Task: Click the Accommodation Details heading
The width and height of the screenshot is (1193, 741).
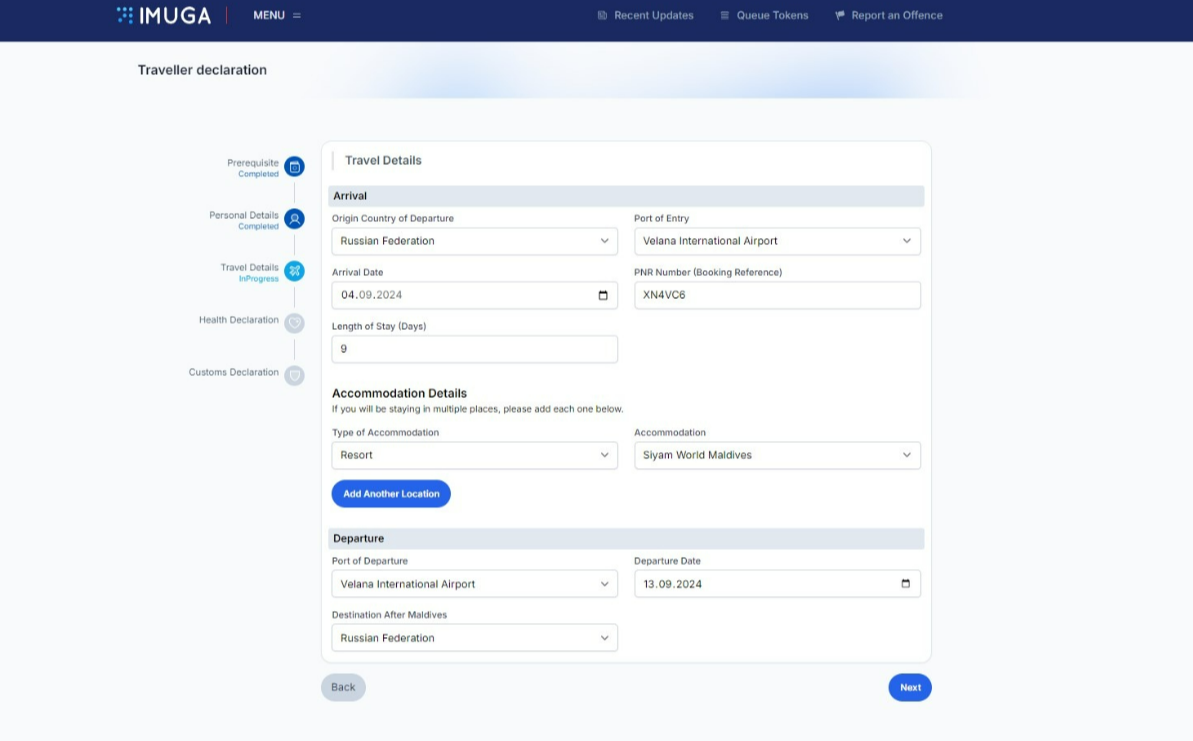Action: point(399,393)
